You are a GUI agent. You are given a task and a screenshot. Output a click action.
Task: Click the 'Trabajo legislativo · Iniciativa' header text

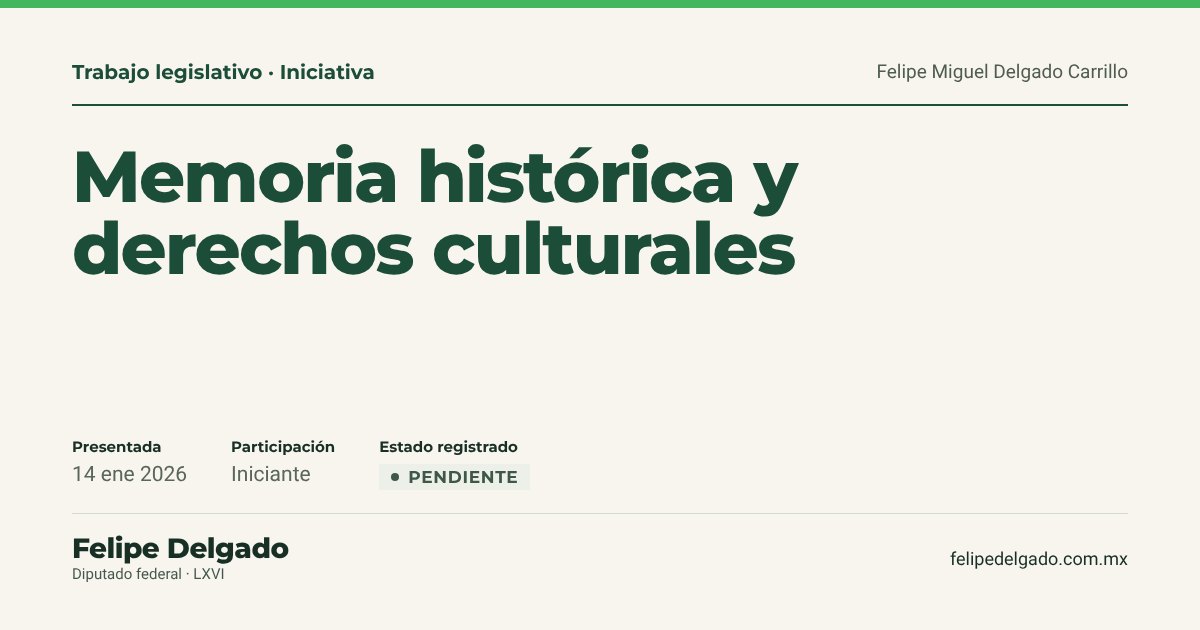point(223,72)
